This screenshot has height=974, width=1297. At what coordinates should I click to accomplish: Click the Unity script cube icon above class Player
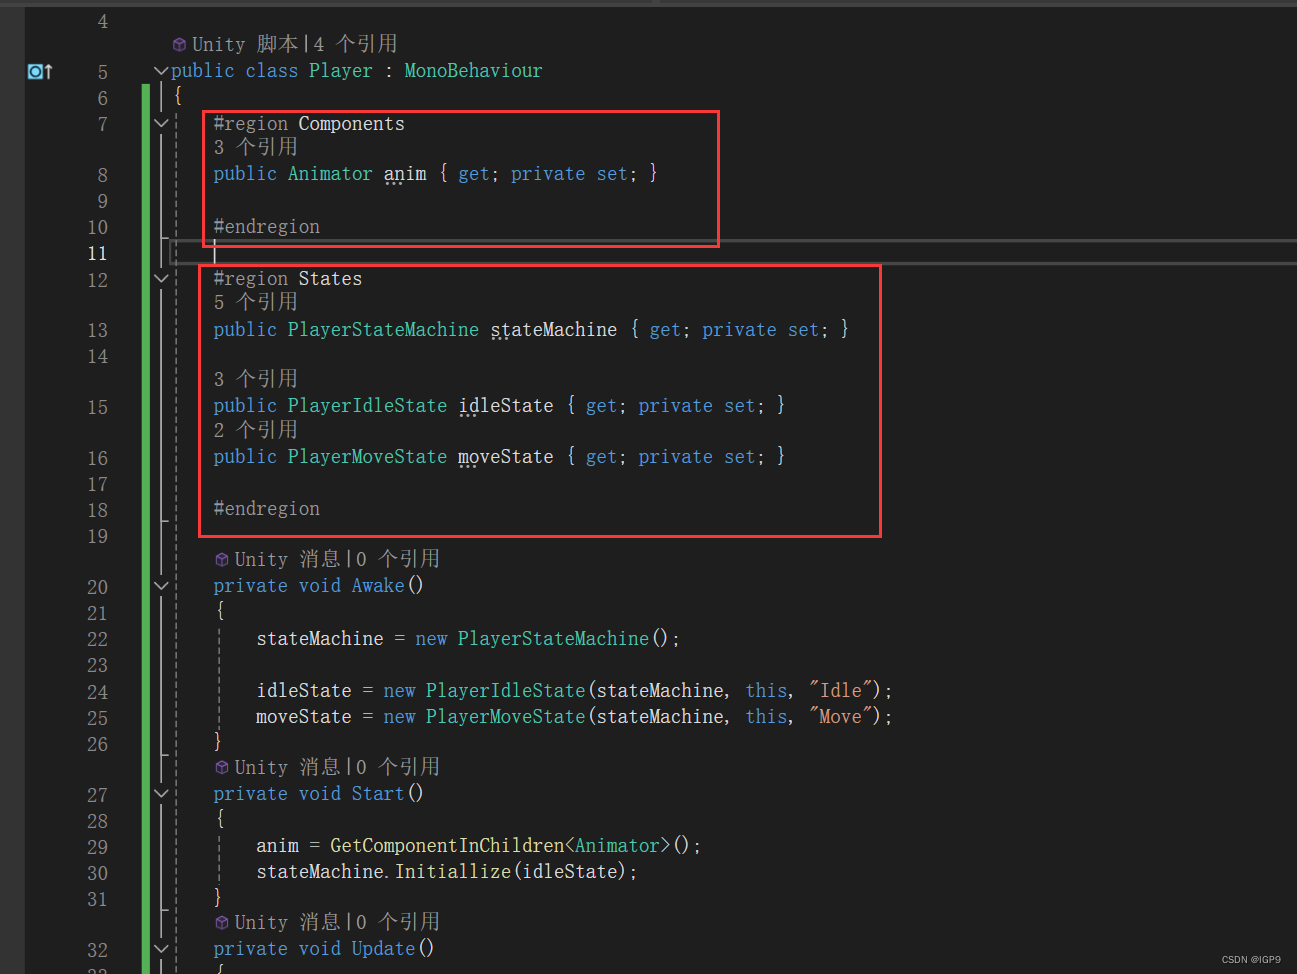click(x=179, y=44)
